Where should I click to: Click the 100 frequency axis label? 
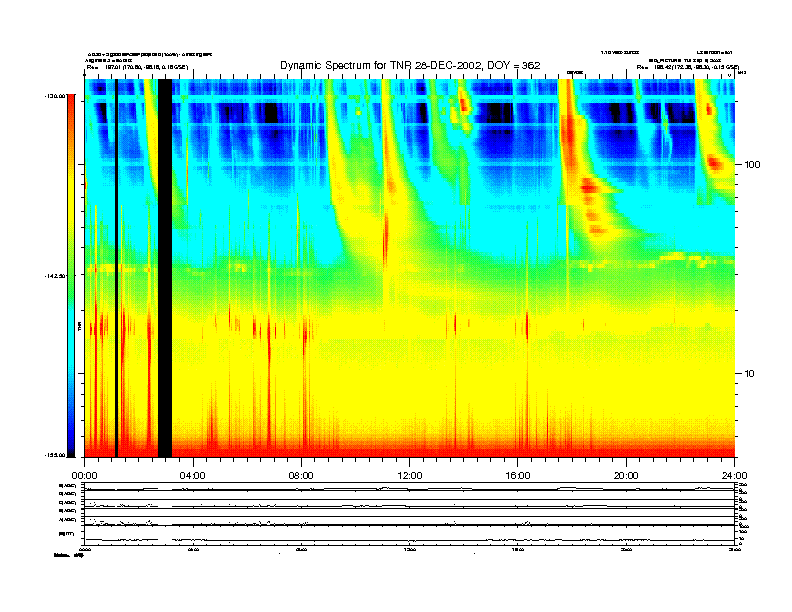coord(752,165)
